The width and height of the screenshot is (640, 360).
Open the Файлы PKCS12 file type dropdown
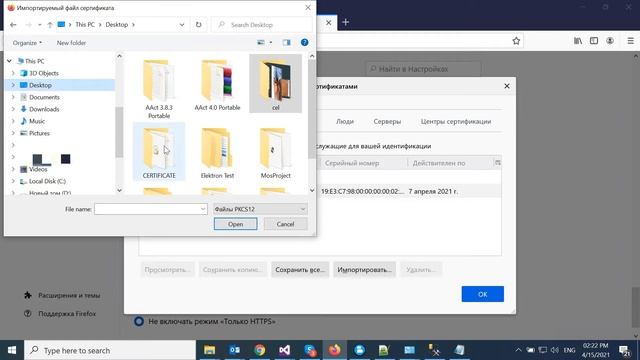click(260, 209)
